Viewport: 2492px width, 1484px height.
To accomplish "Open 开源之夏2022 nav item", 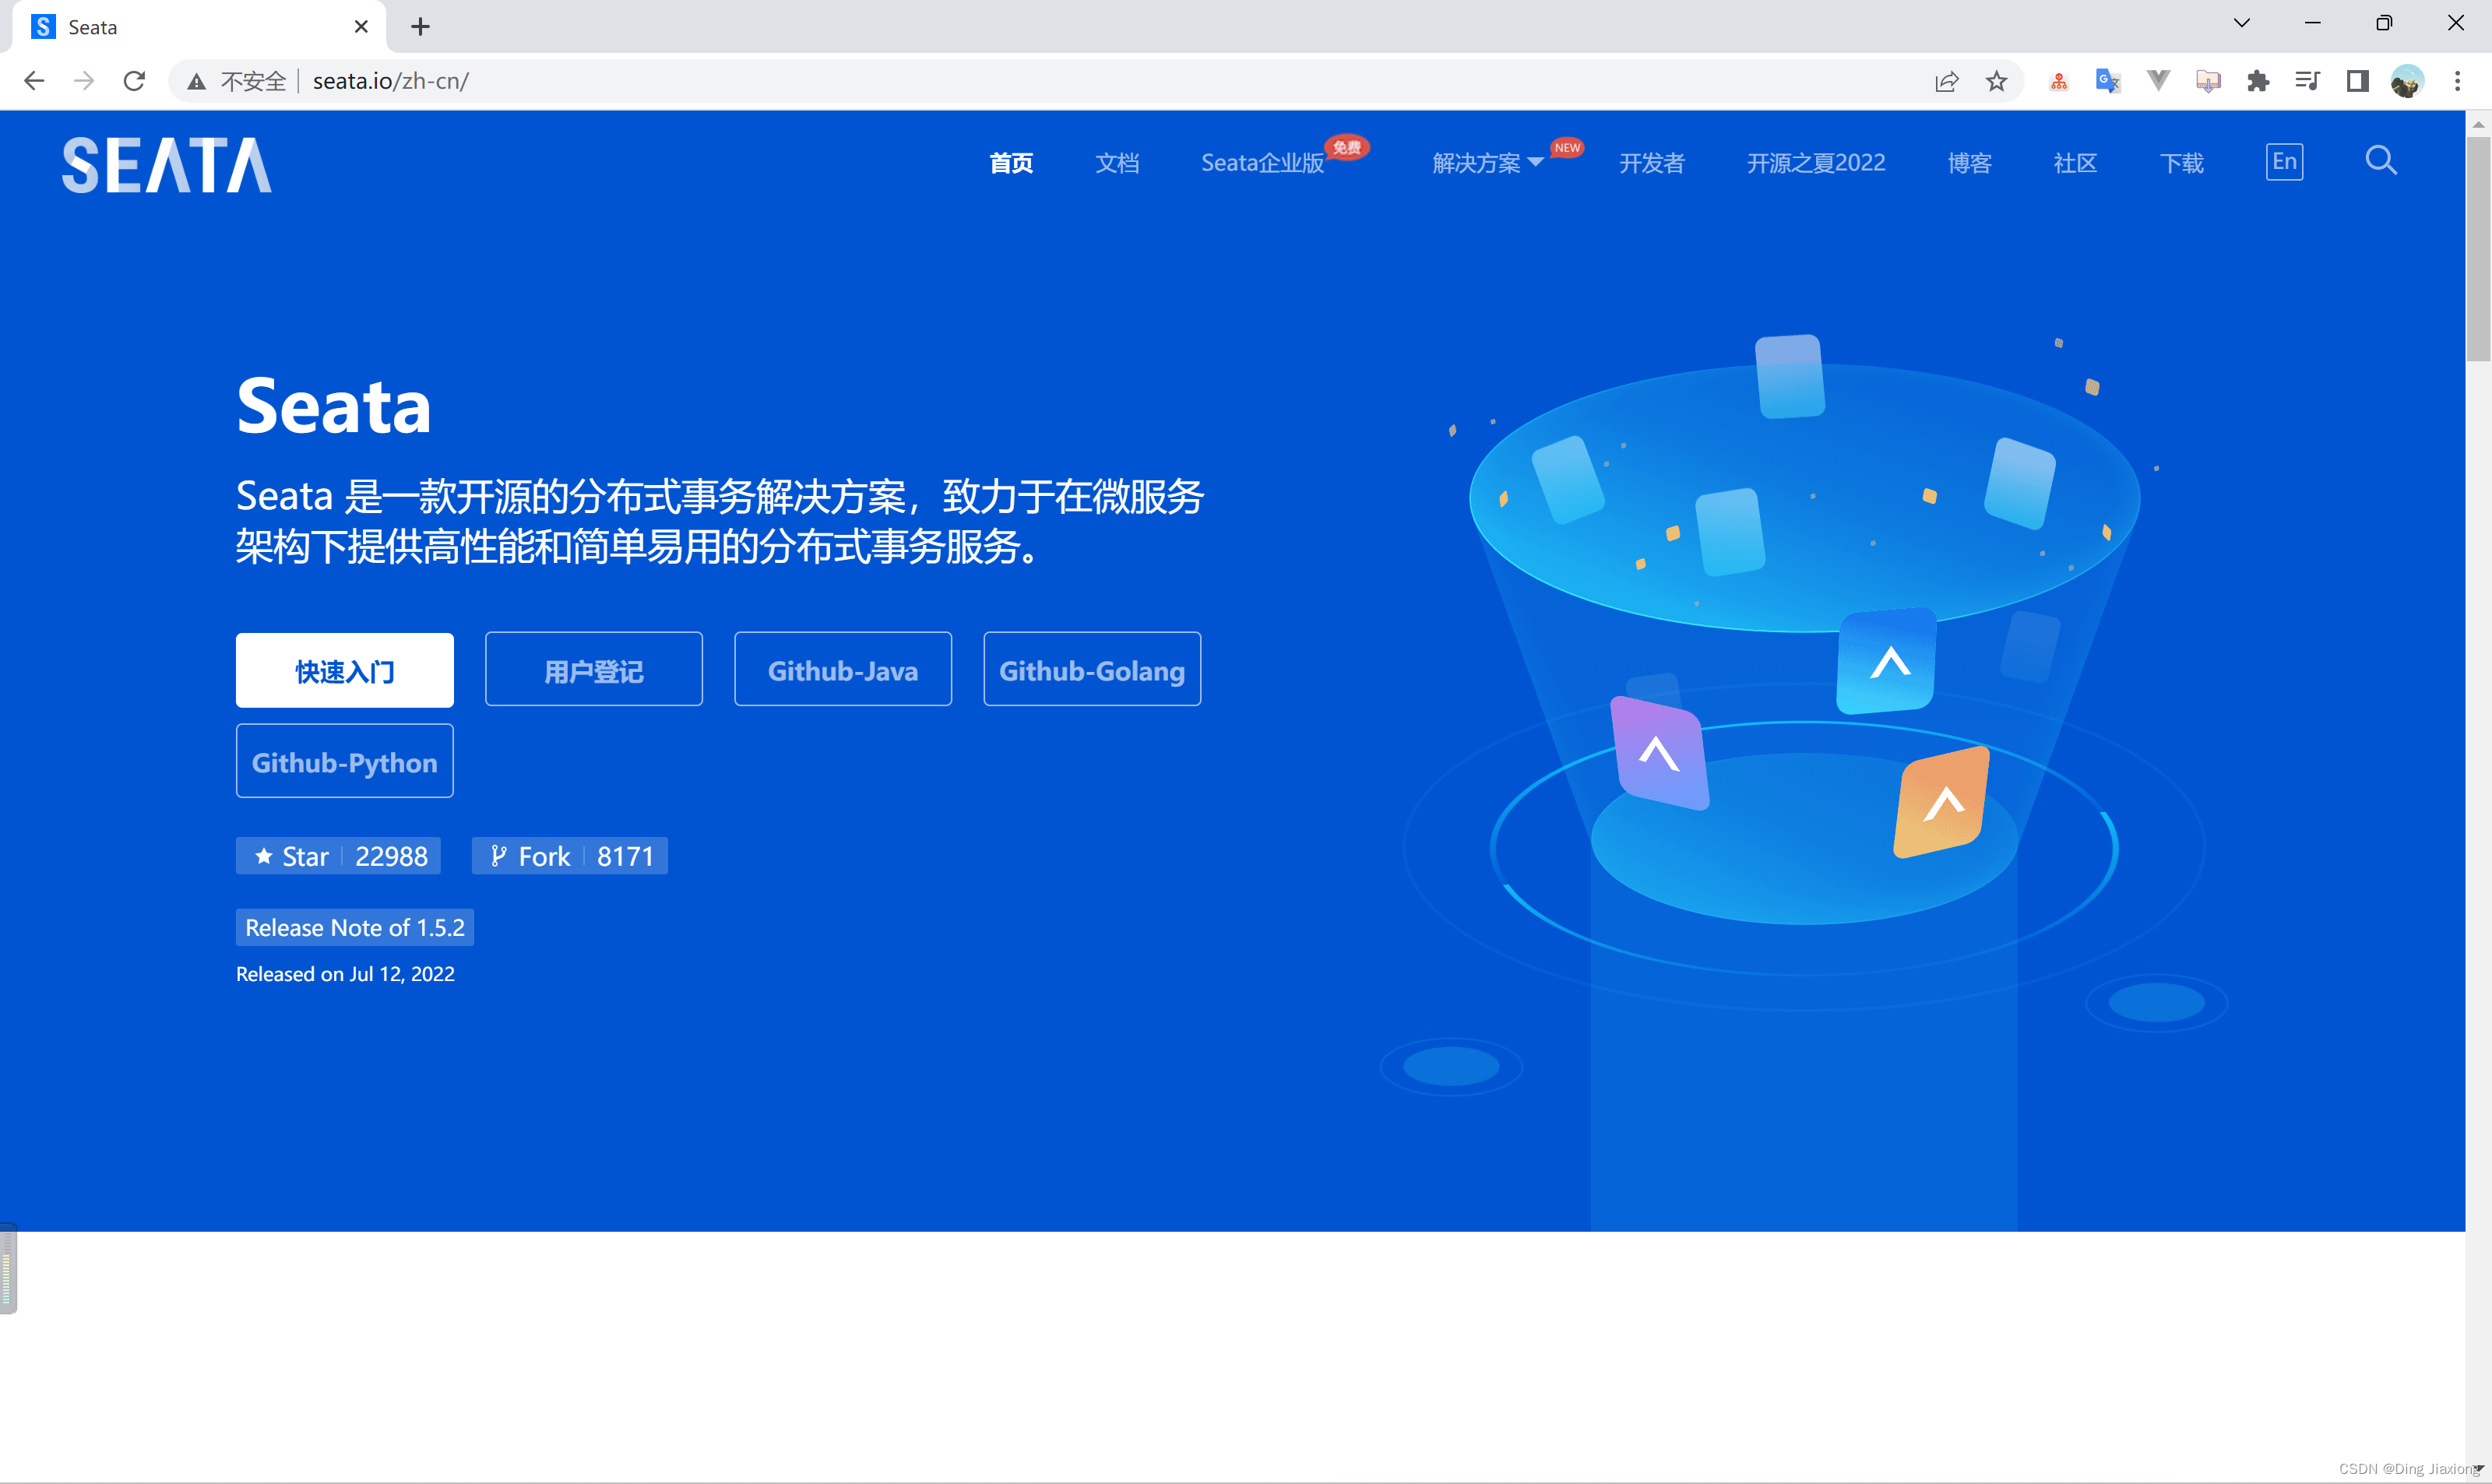I will [1816, 163].
